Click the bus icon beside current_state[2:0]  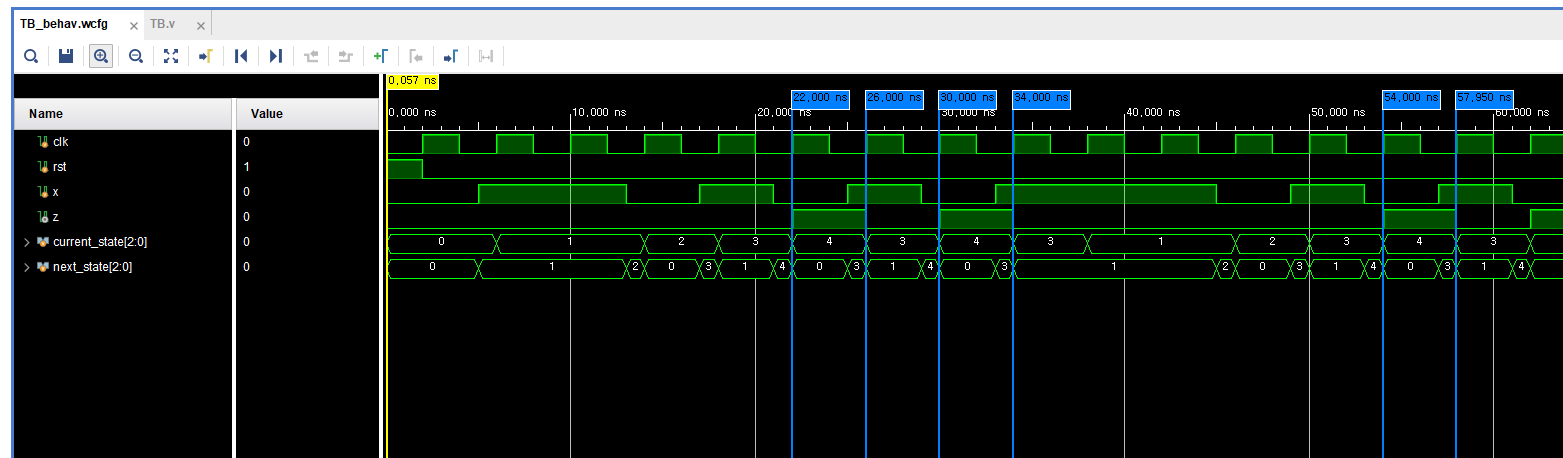click(x=43, y=242)
